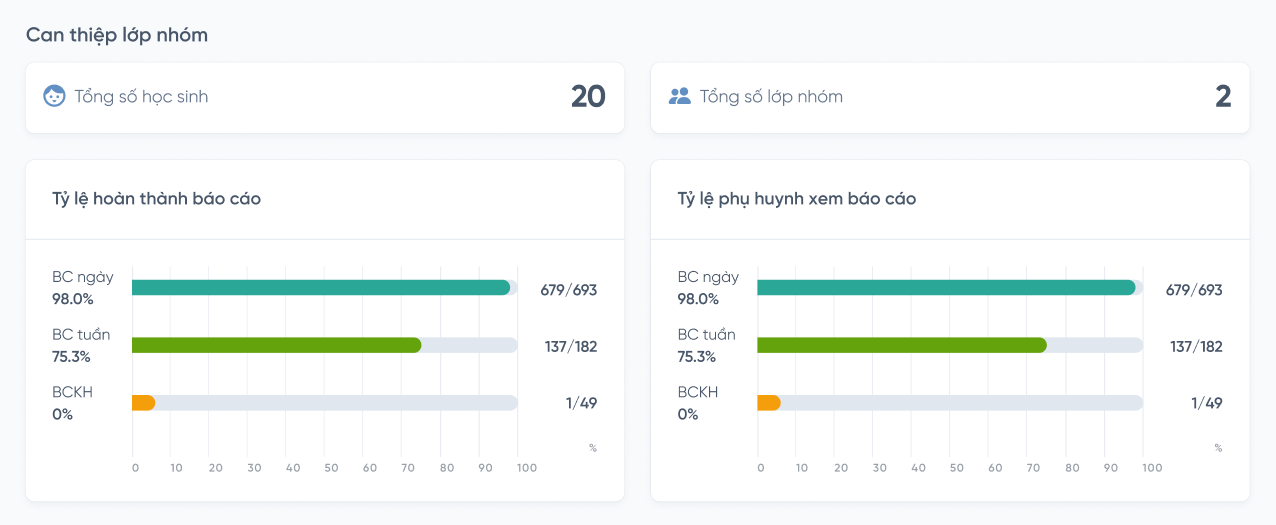Click 'BCKH' label in parent-view chart
The image size is (1276, 525).
pos(698,393)
